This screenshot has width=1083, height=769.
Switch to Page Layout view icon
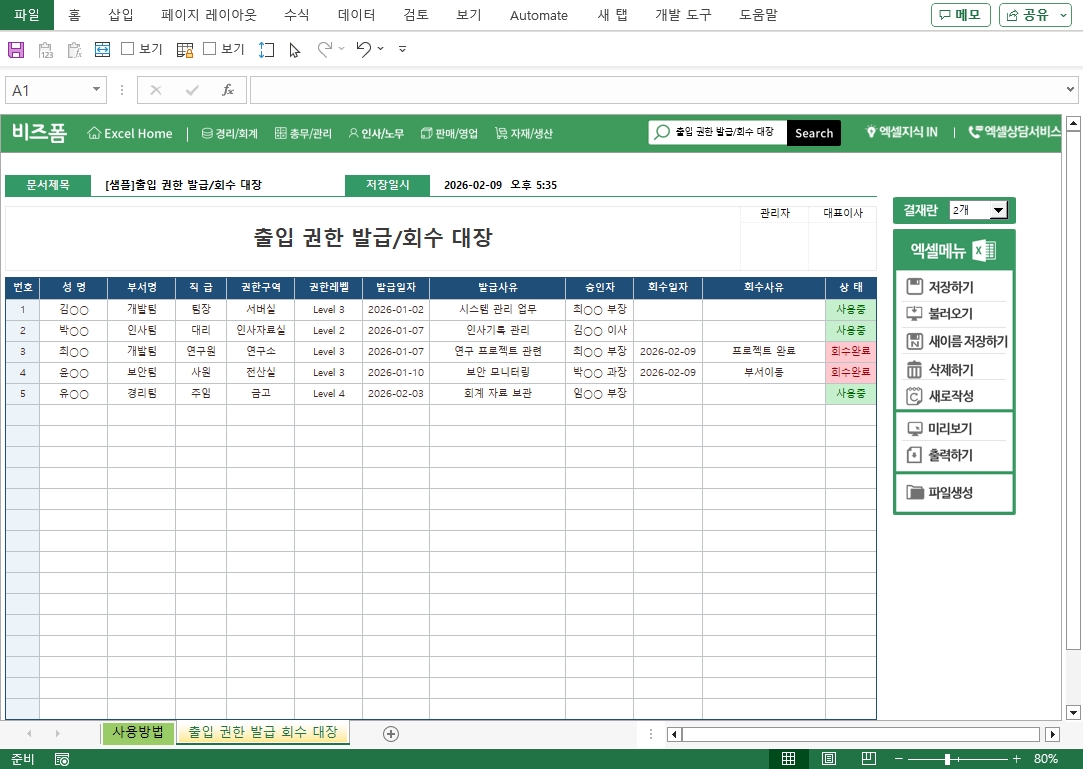pos(828,759)
